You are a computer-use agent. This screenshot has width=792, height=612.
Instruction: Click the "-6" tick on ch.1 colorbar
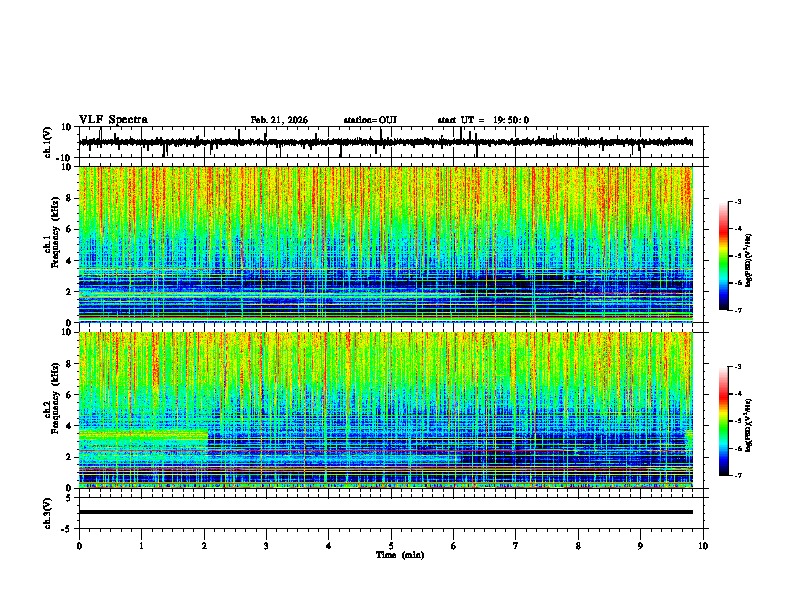tap(737, 283)
